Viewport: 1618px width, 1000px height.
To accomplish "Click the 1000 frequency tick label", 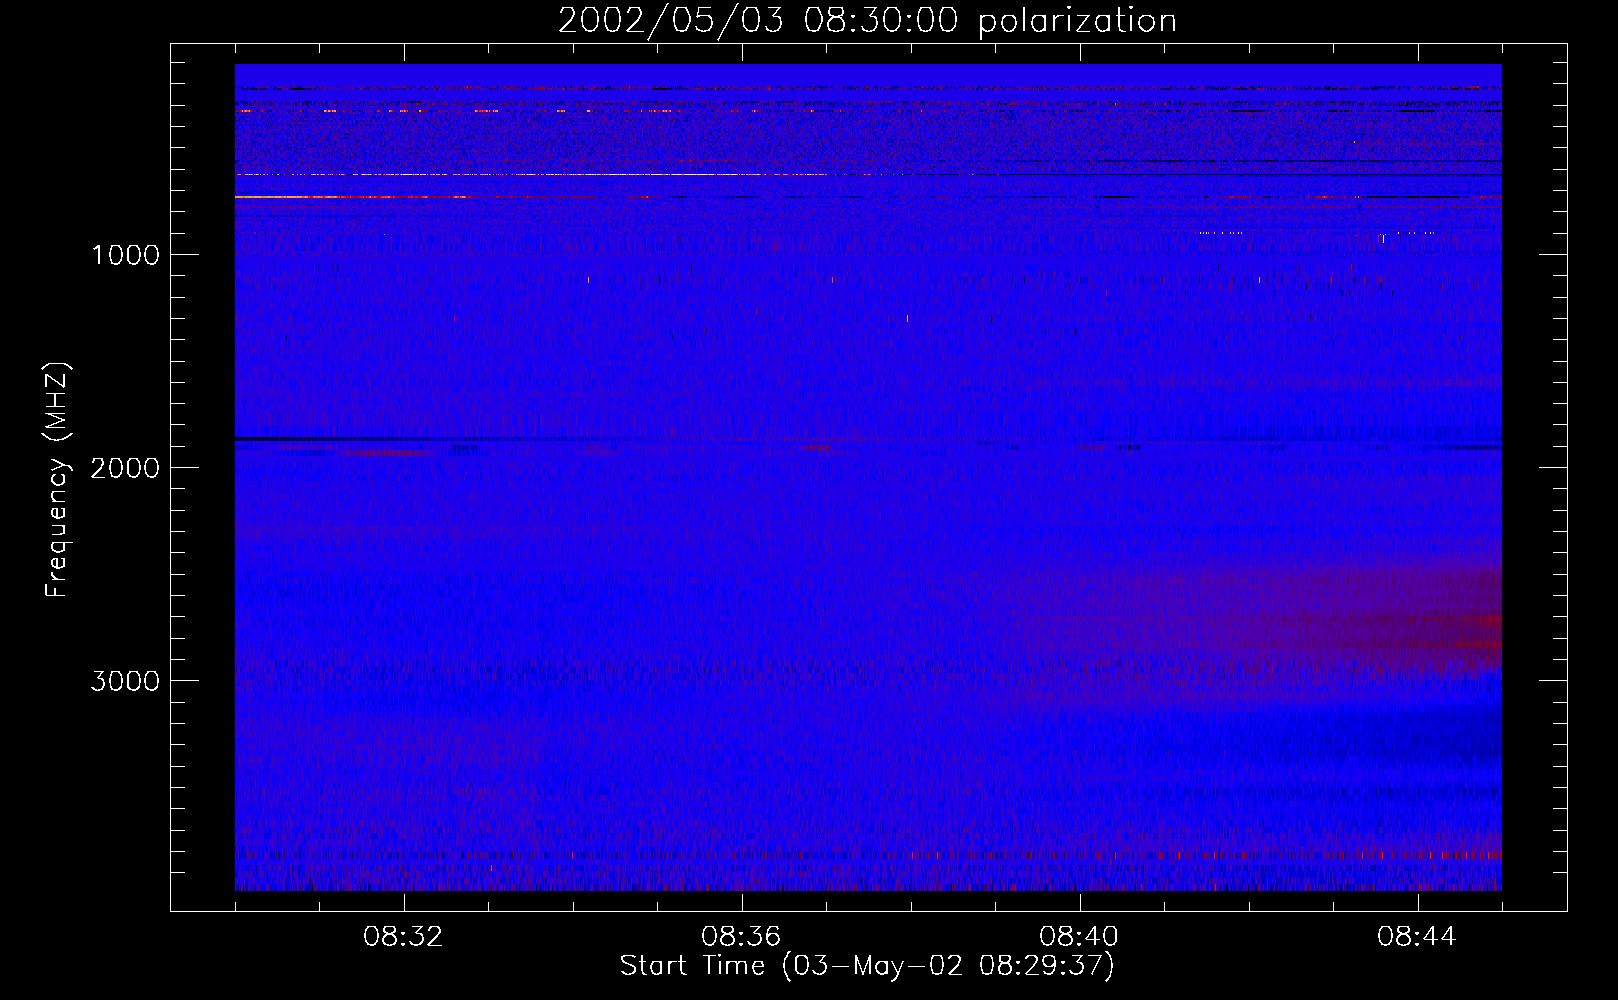I will point(125,255).
